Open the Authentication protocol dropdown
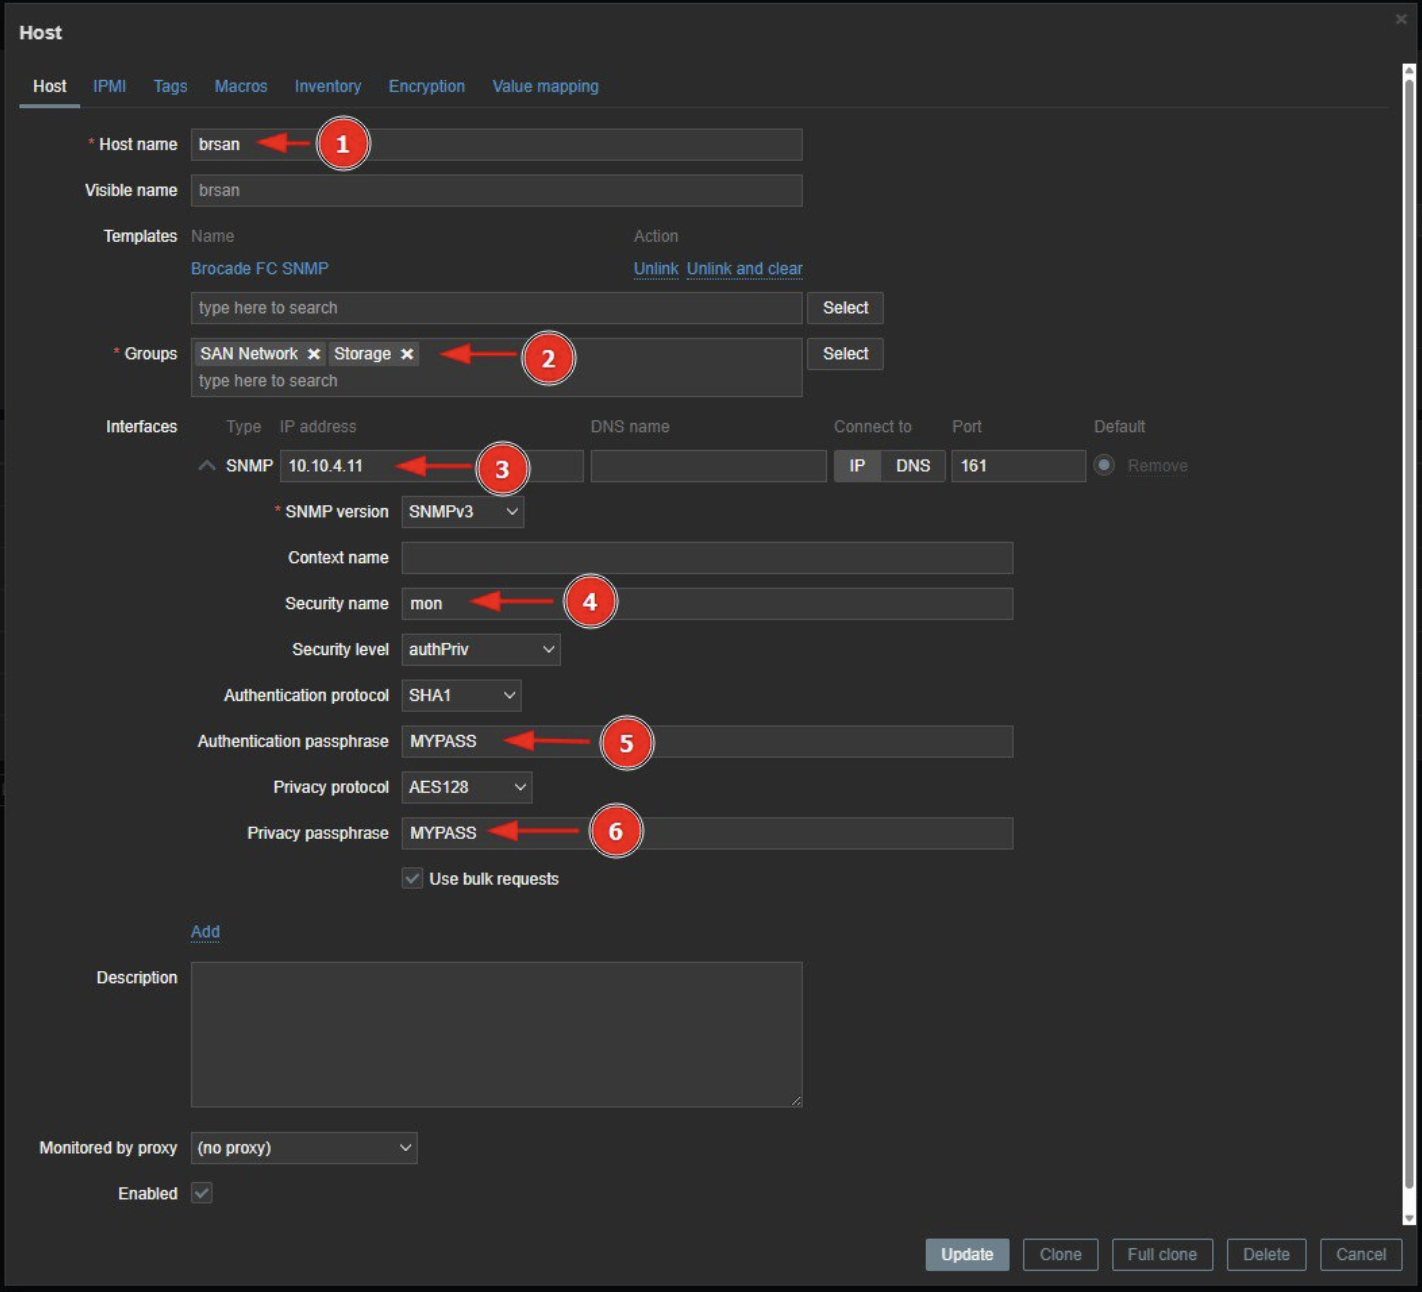Screen dimensions: 1422x1292 [x=461, y=696]
